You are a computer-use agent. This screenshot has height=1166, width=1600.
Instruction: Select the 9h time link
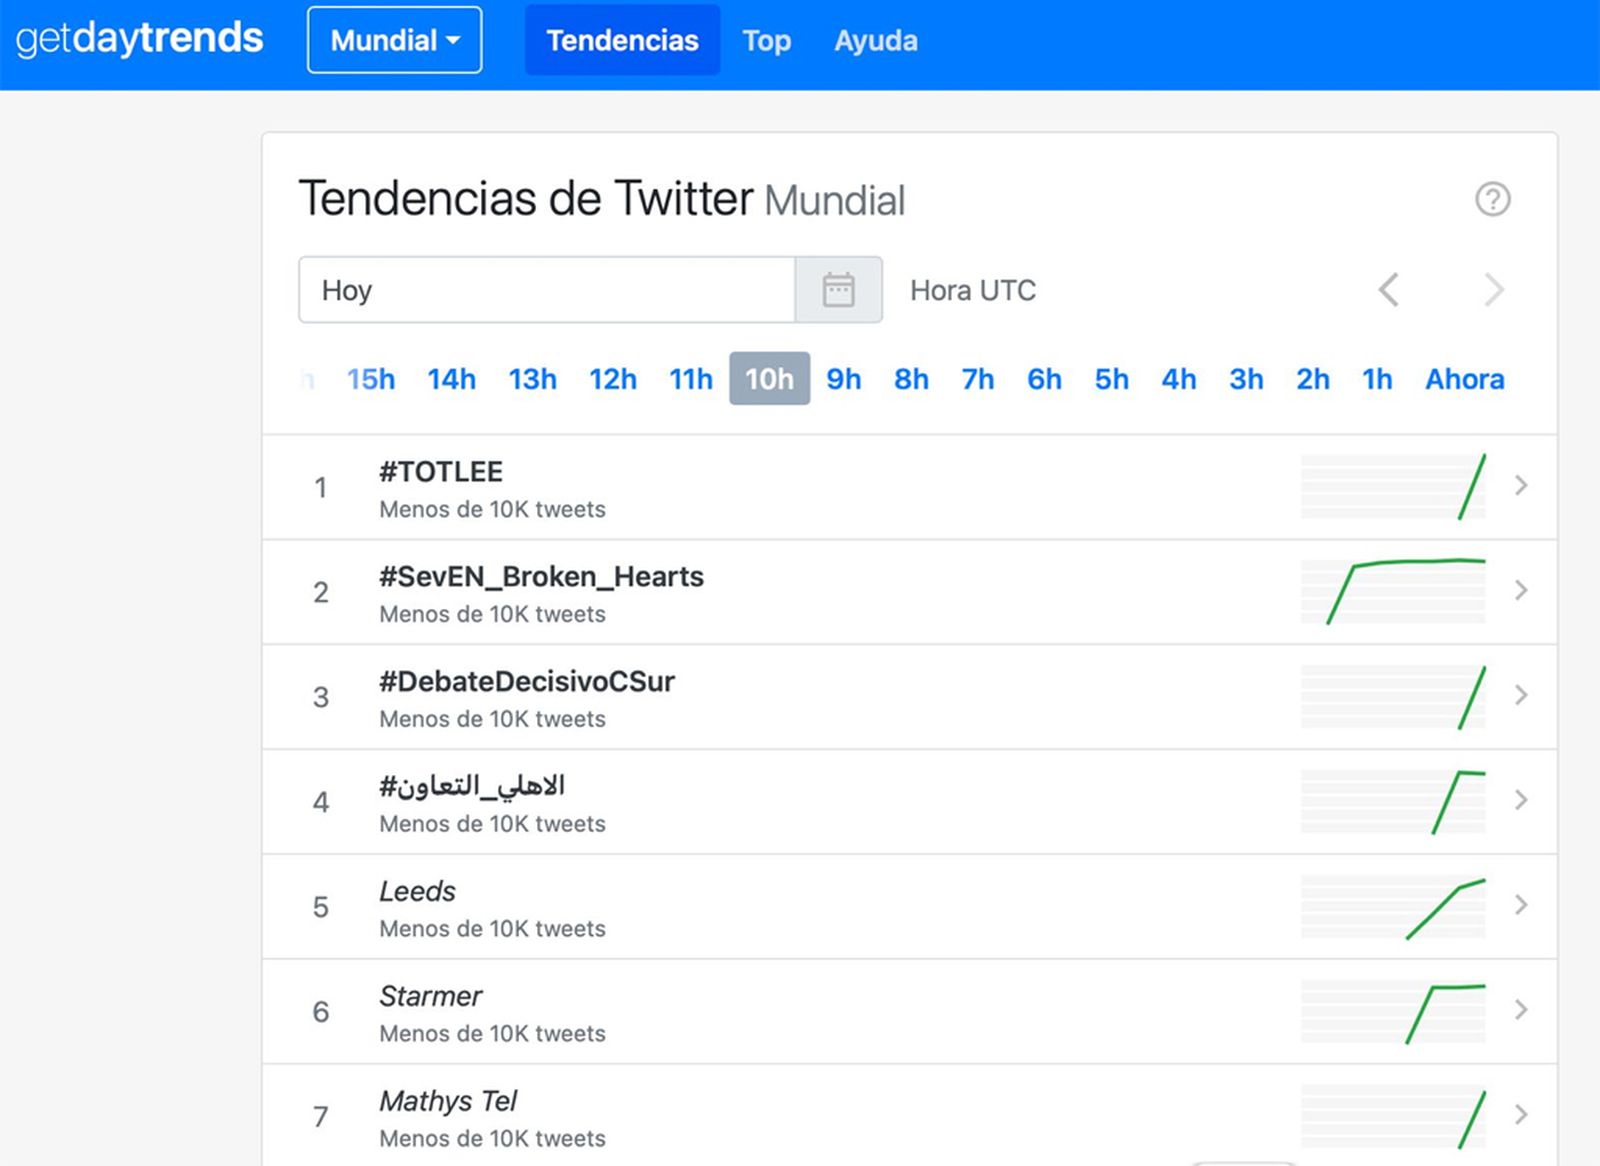pos(844,379)
